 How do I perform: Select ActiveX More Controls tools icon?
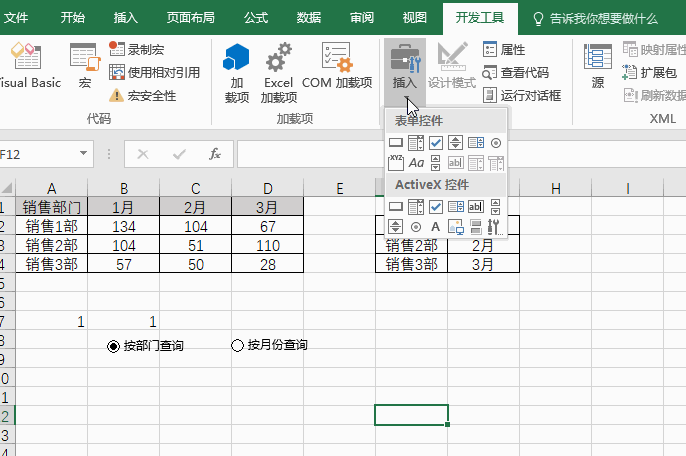pos(494,227)
